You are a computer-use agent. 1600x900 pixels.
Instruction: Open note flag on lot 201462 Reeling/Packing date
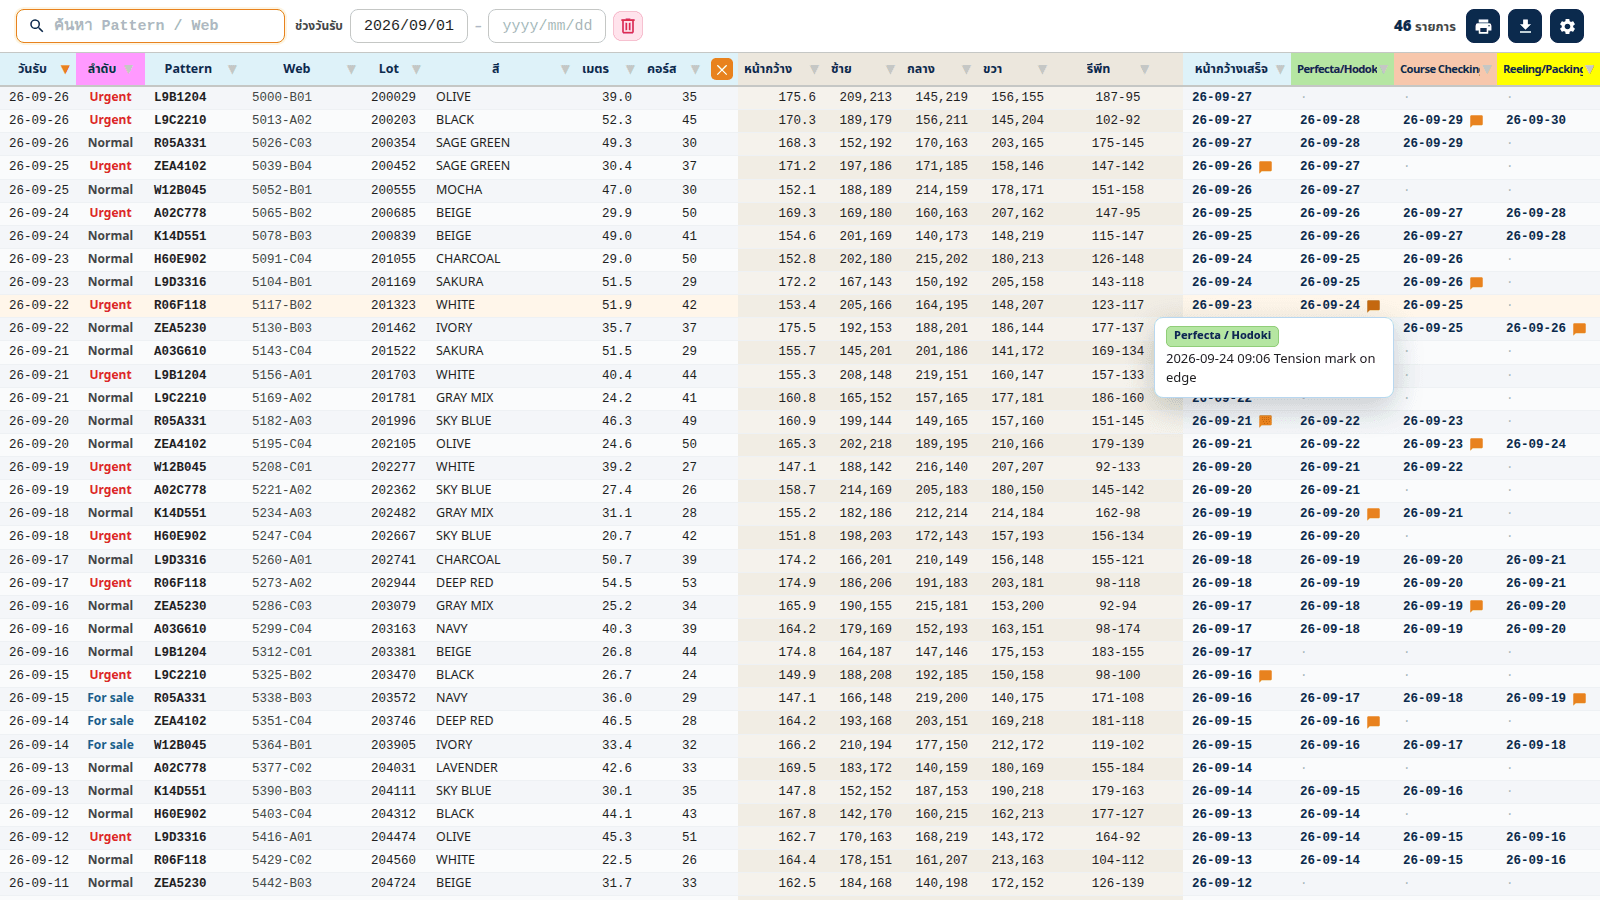1579,329
